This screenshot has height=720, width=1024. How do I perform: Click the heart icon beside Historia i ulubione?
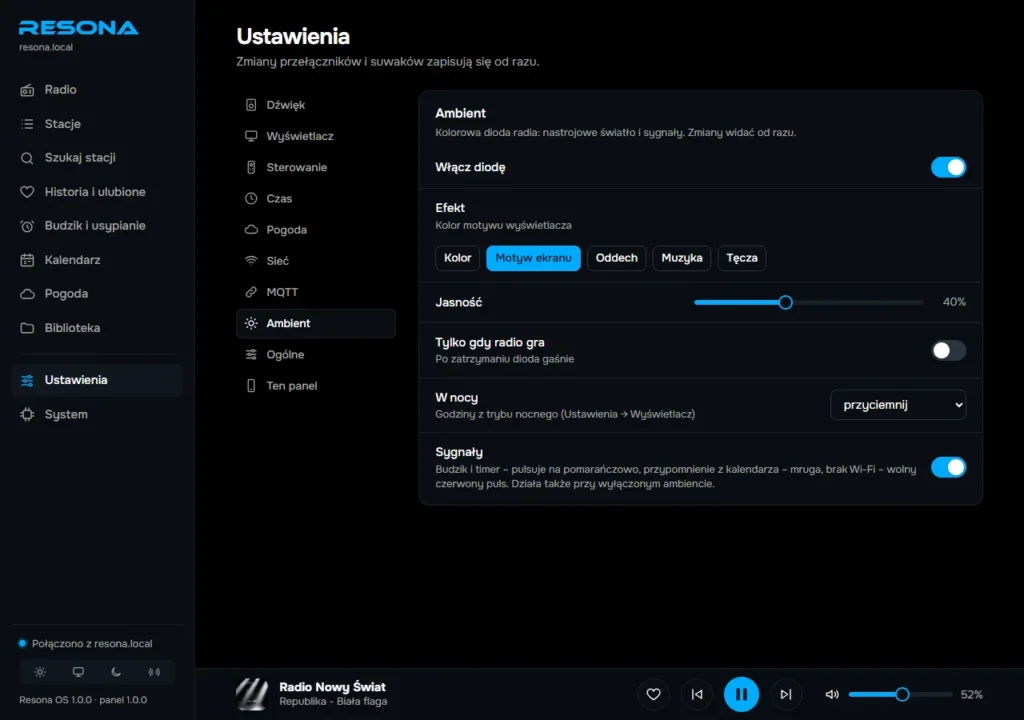[x=27, y=192]
